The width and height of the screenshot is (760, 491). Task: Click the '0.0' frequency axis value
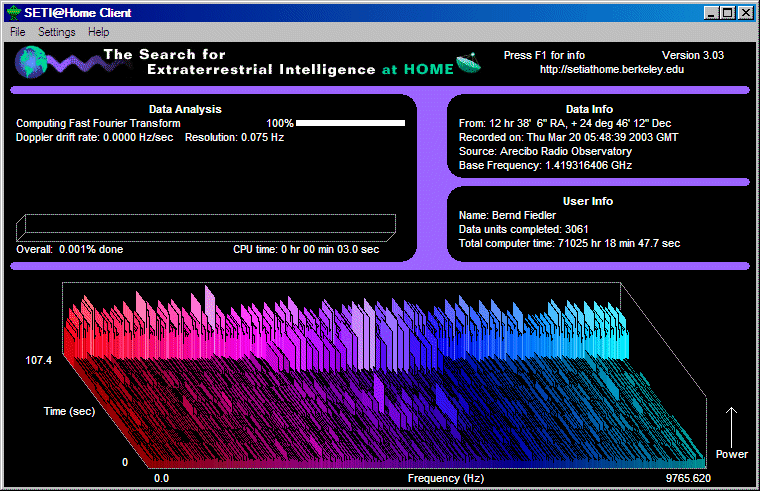click(x=161, y=478)
